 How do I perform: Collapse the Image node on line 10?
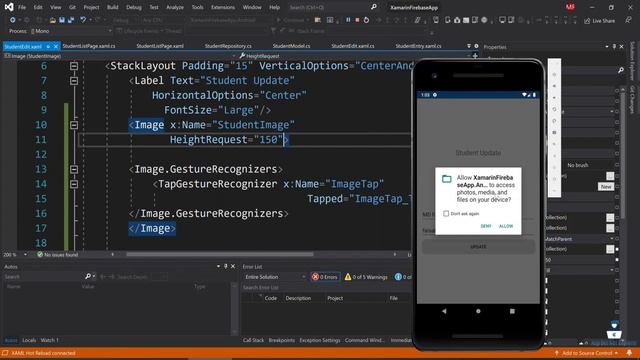74,125
